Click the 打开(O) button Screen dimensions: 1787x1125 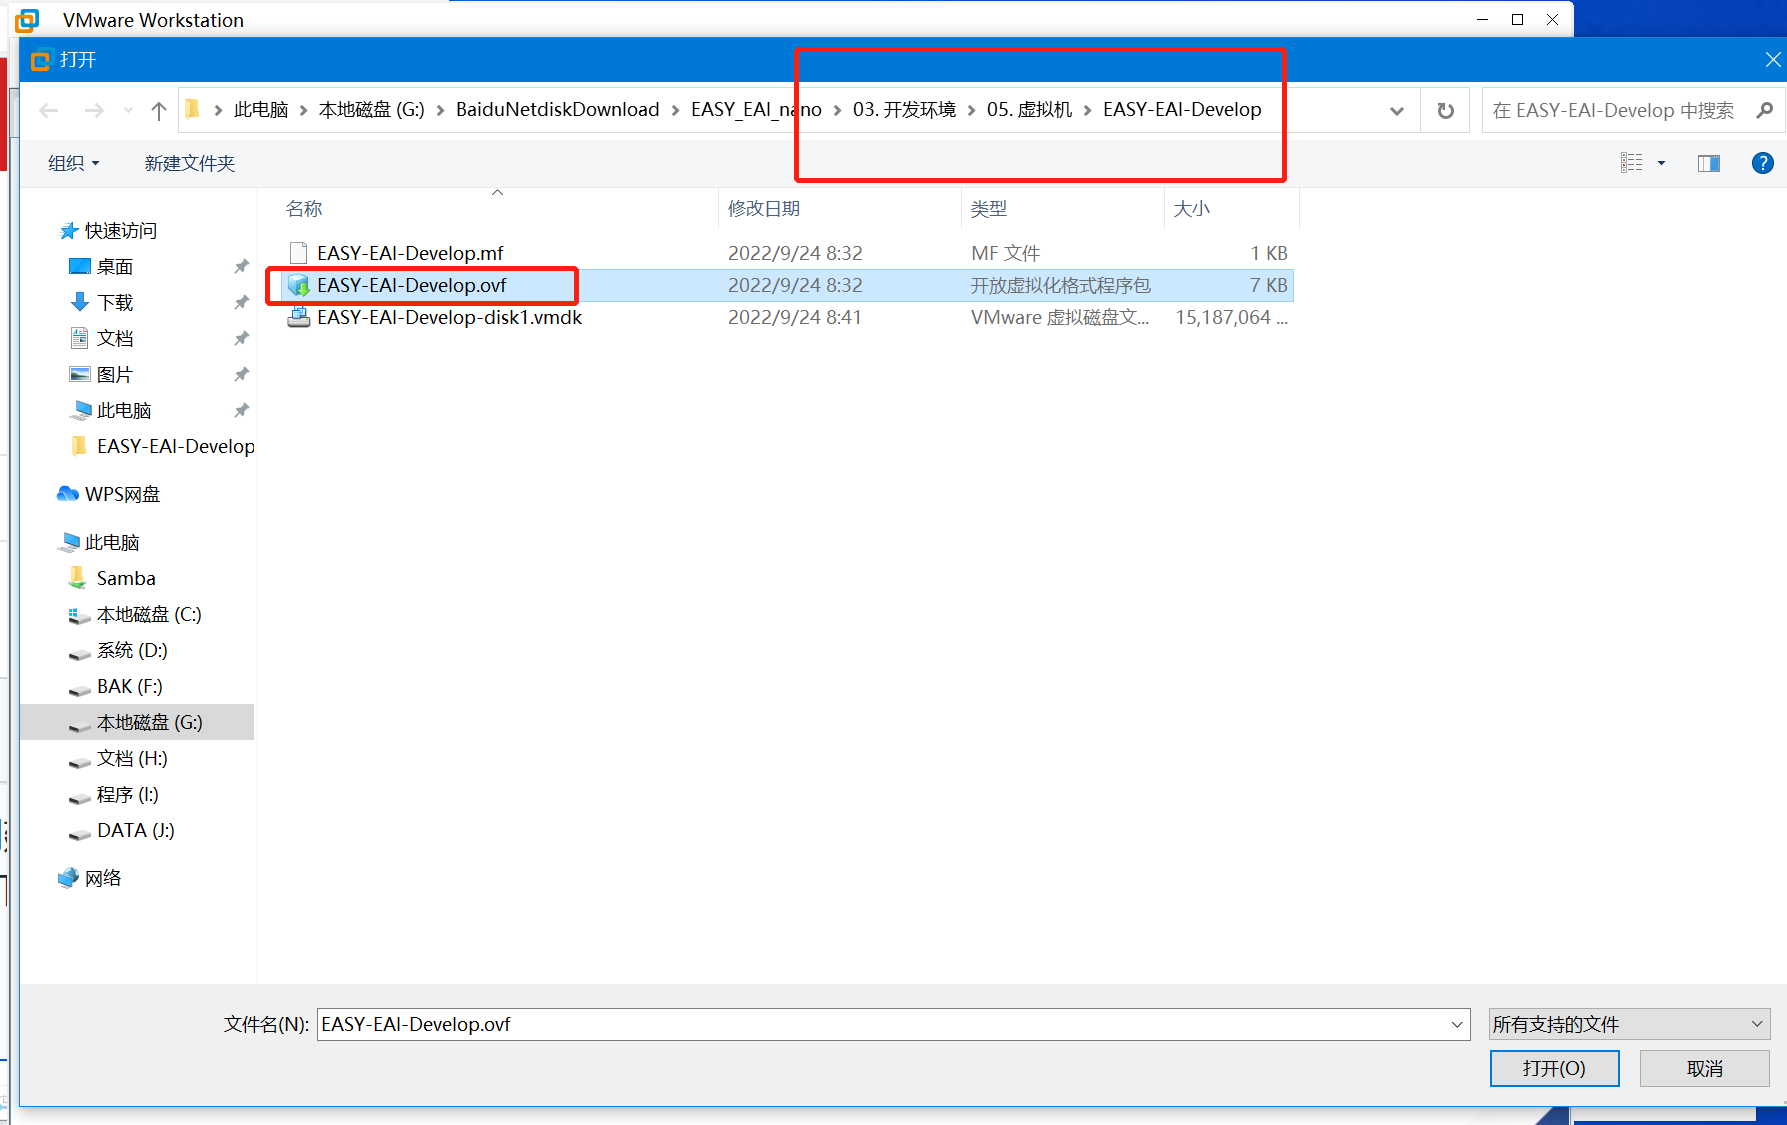click(x=1553, y=1068)
